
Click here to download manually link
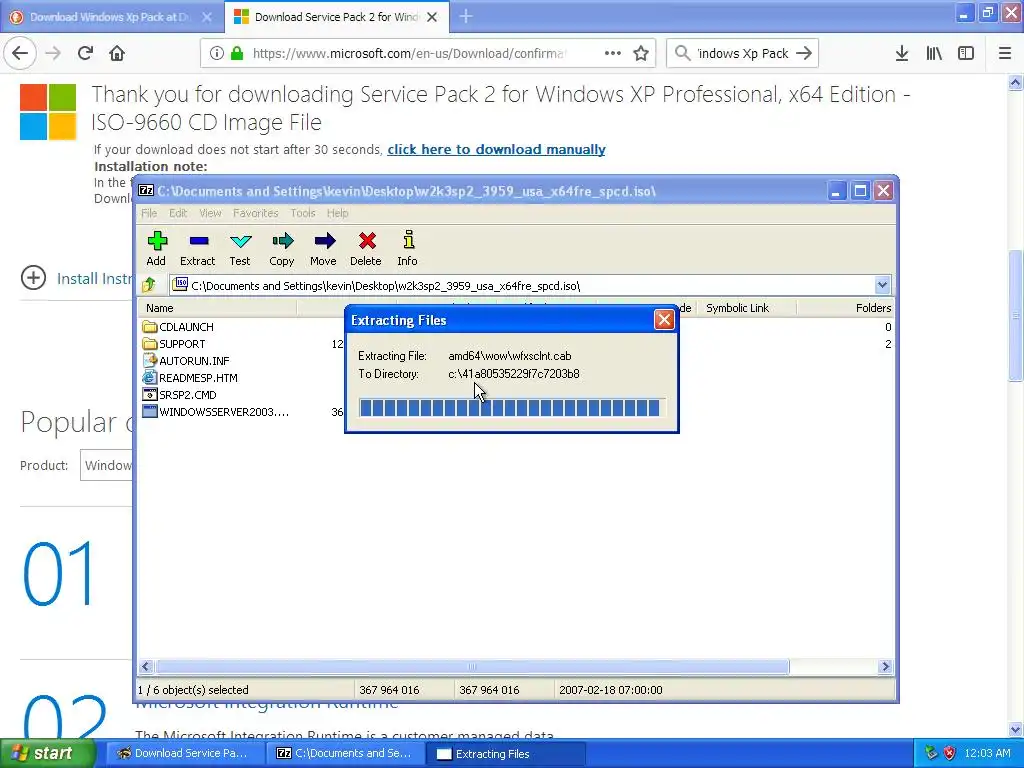[496, 150]
